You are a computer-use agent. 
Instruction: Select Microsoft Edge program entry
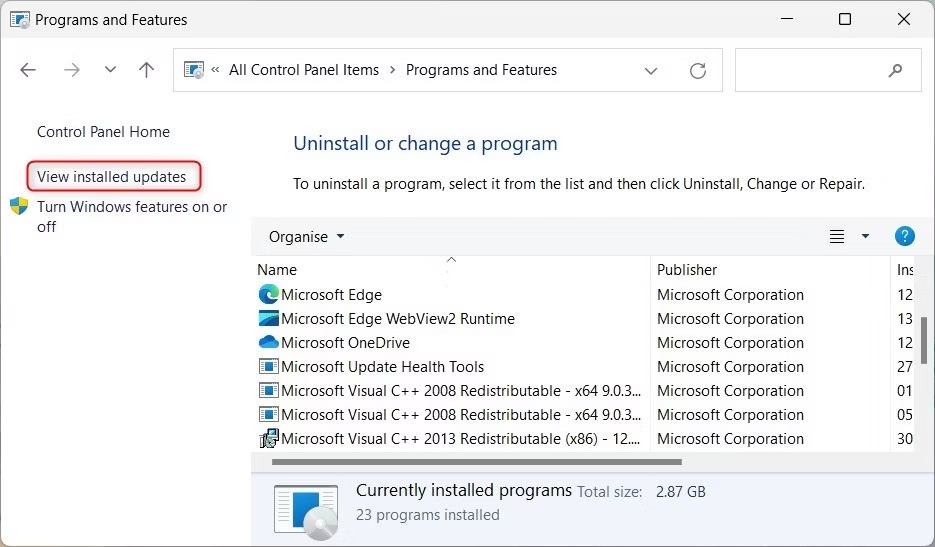[x=332, y=295]
